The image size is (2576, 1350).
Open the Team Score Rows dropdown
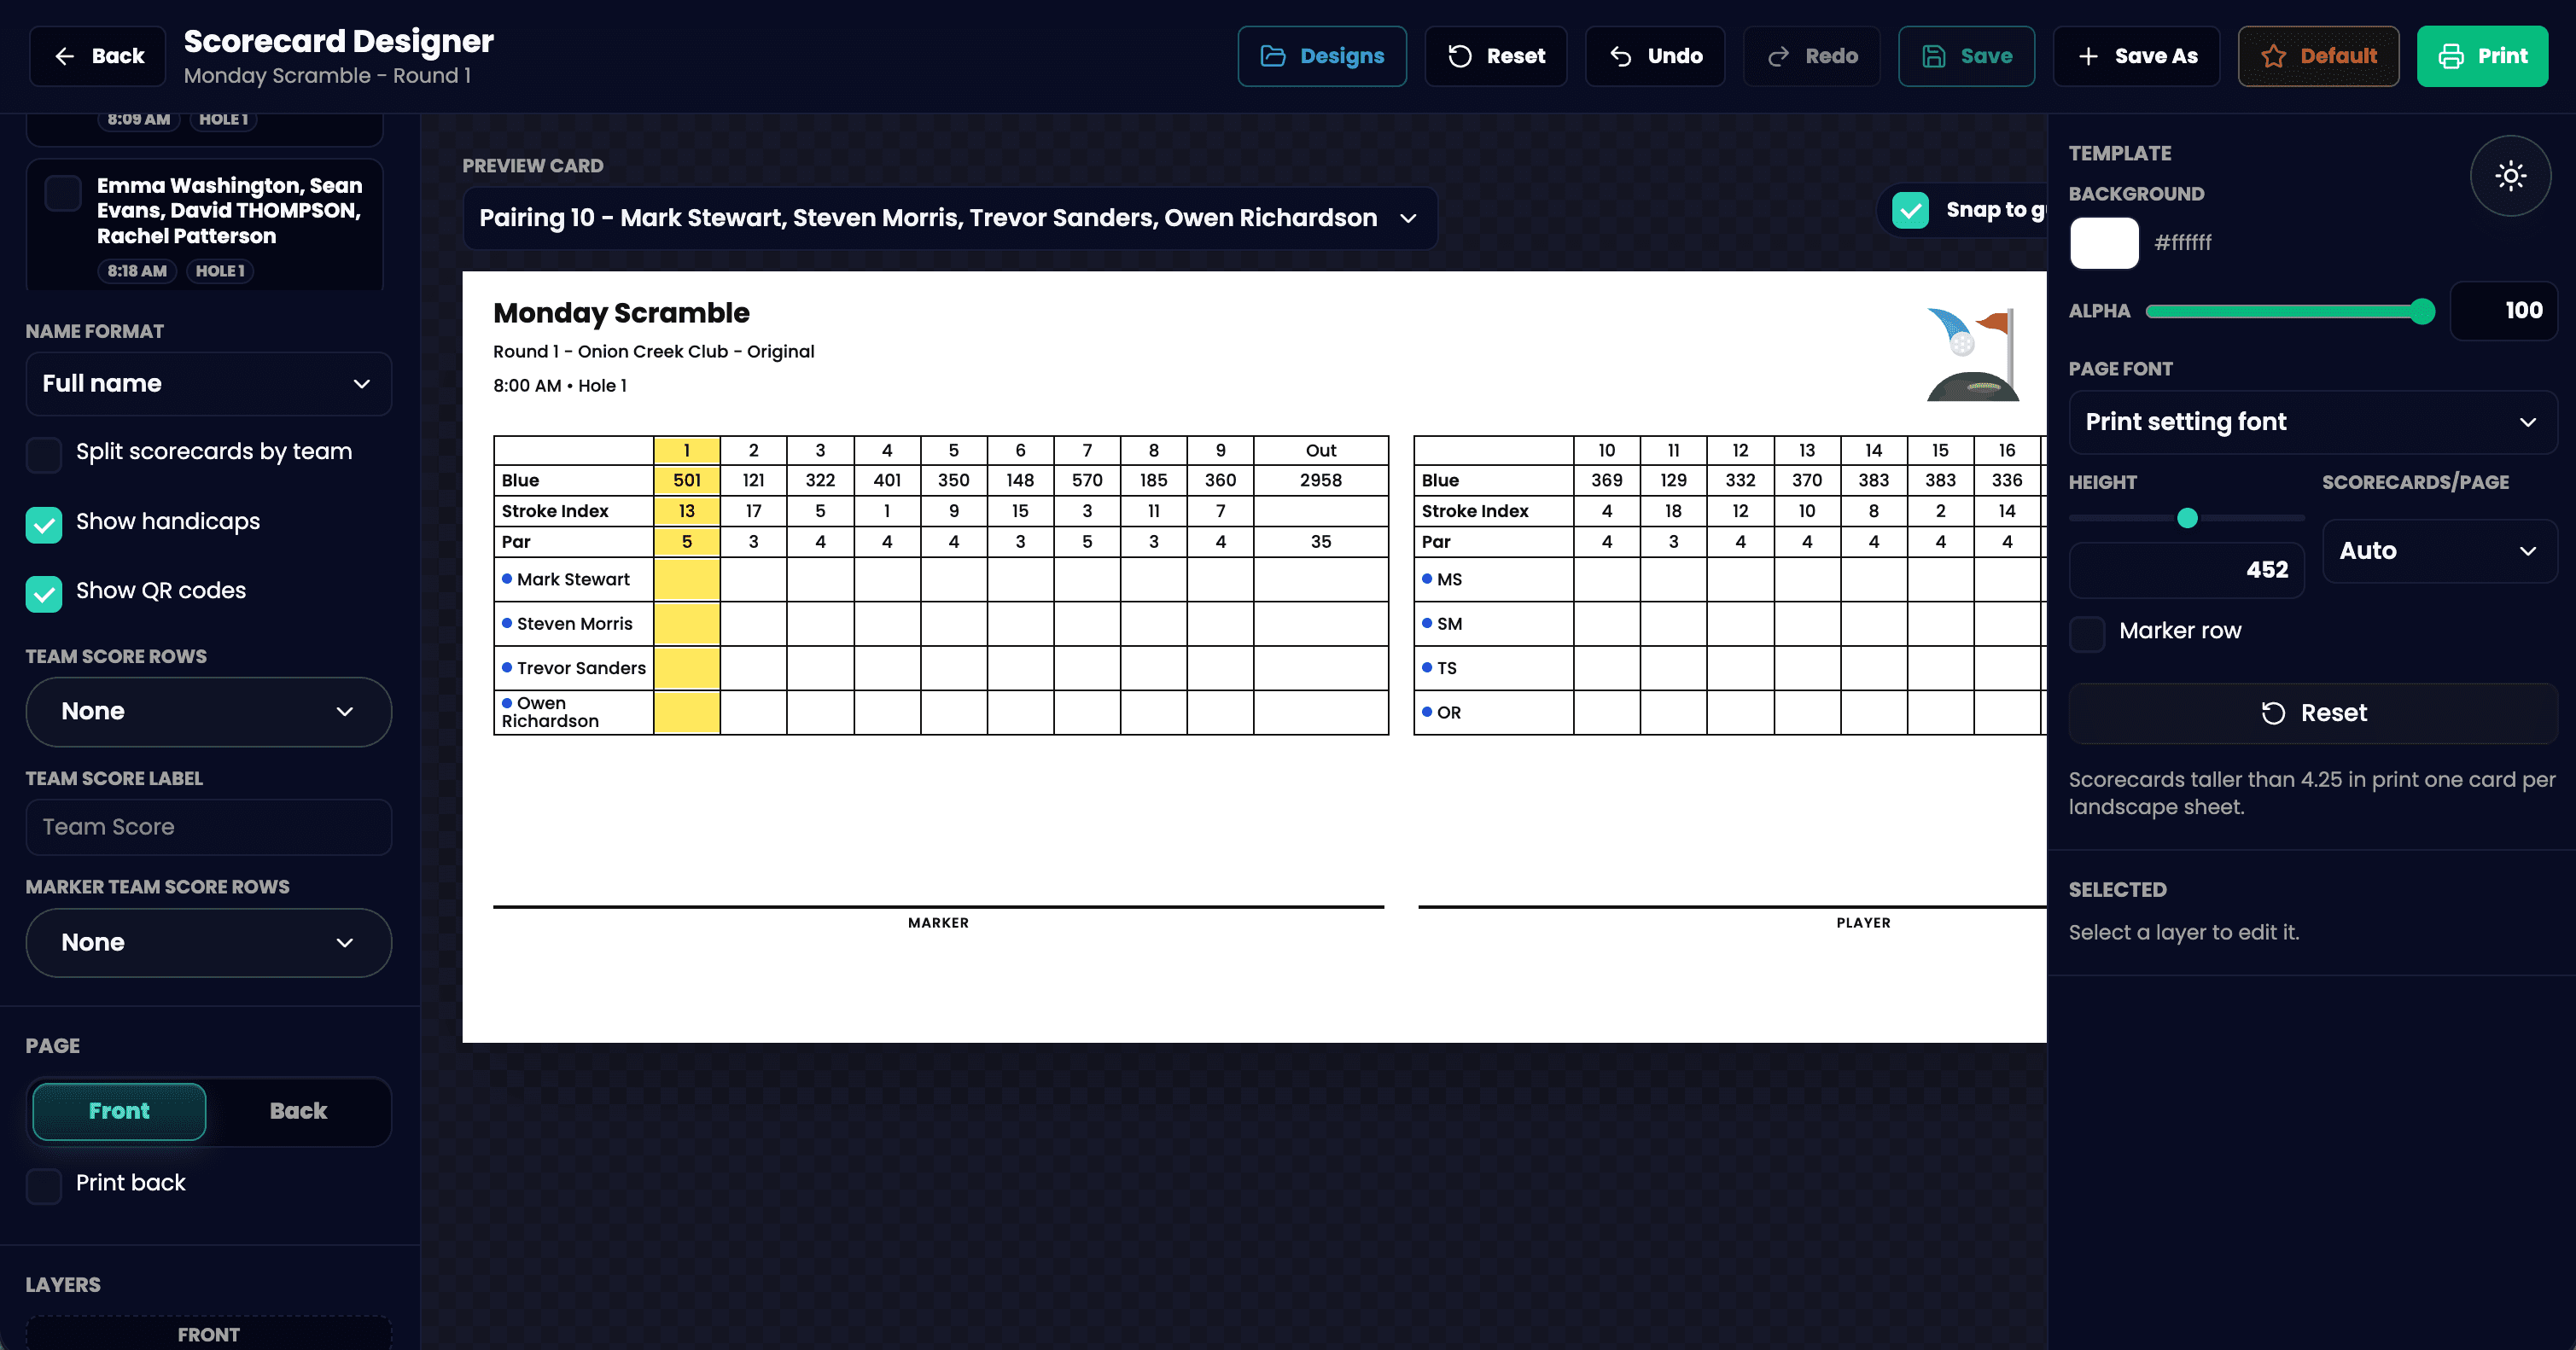[x=208, y=712]
